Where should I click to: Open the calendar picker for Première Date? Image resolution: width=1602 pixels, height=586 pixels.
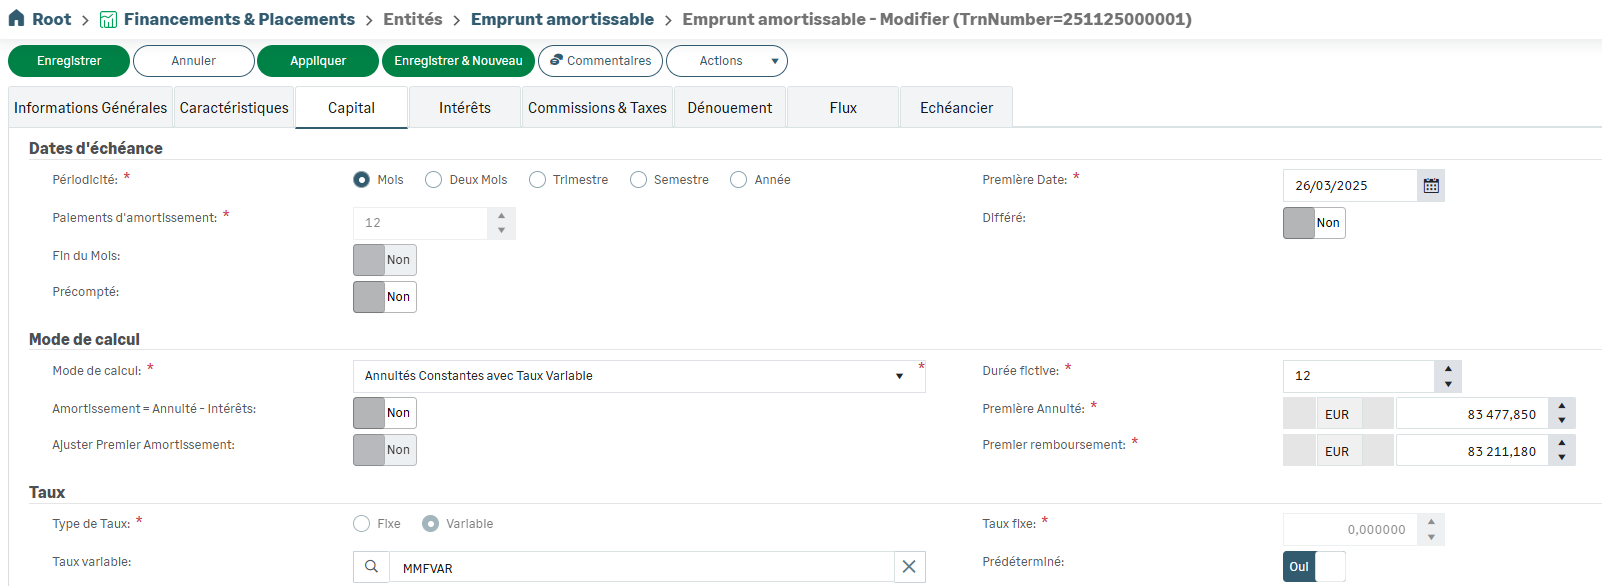1431,186
